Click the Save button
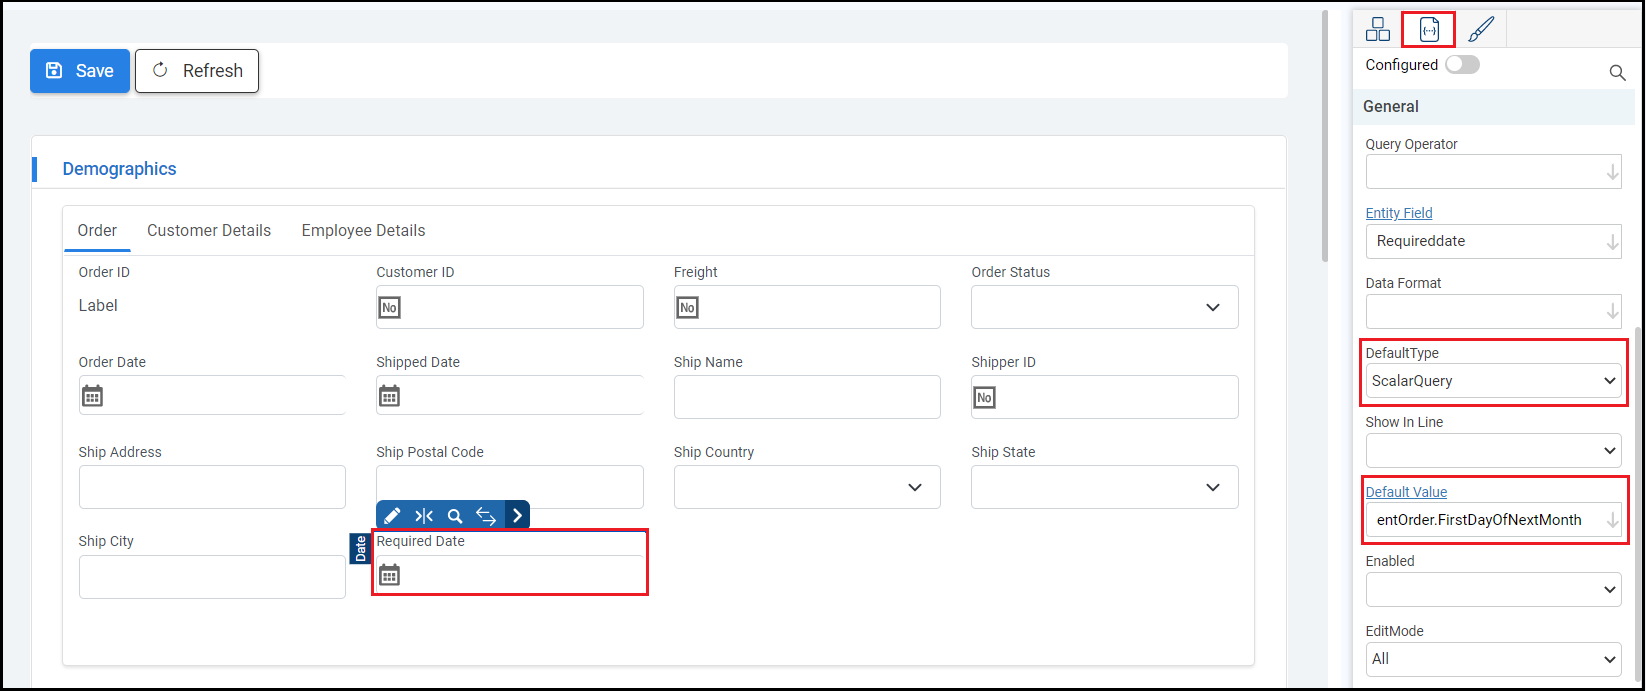 click(x=80, y=71)
